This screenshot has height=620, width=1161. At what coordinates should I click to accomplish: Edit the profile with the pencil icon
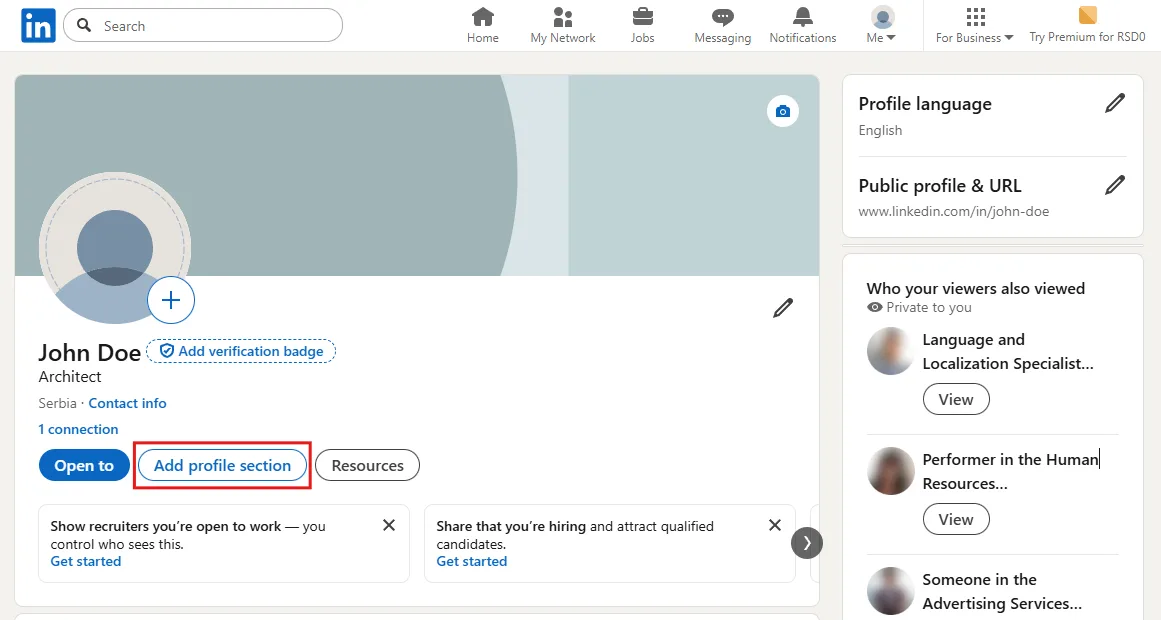[x=783, y=308]
